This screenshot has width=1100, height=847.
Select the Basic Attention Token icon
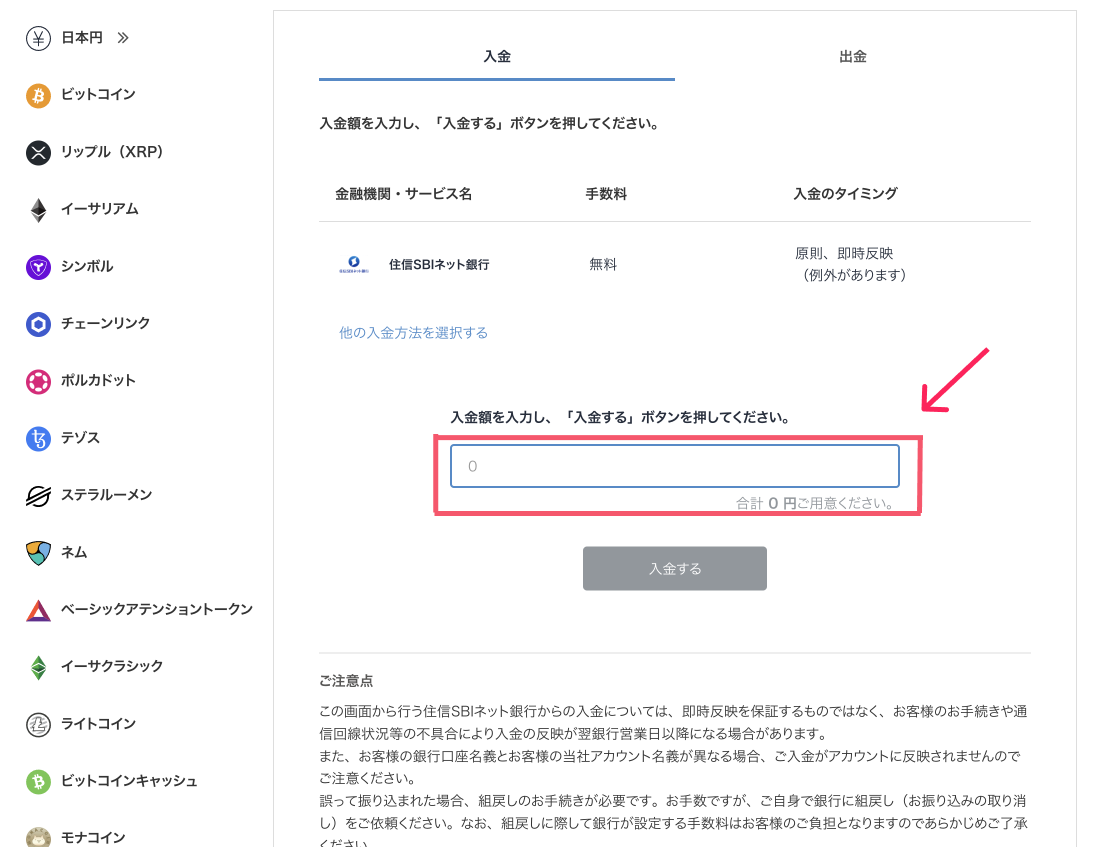pyautogui.click(x=38, y=610)
